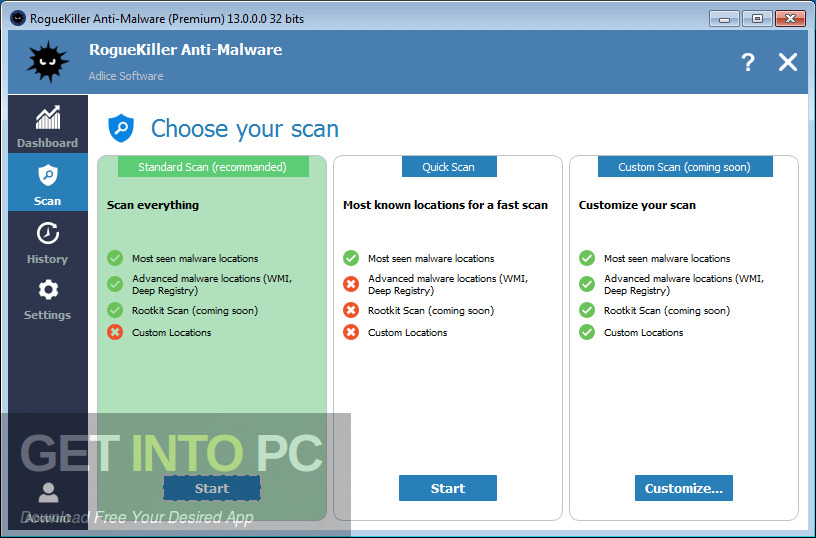The height and width of the screenshot is (538, 816).
Task: Click the white X in blue header
Action: coord(787,62)
